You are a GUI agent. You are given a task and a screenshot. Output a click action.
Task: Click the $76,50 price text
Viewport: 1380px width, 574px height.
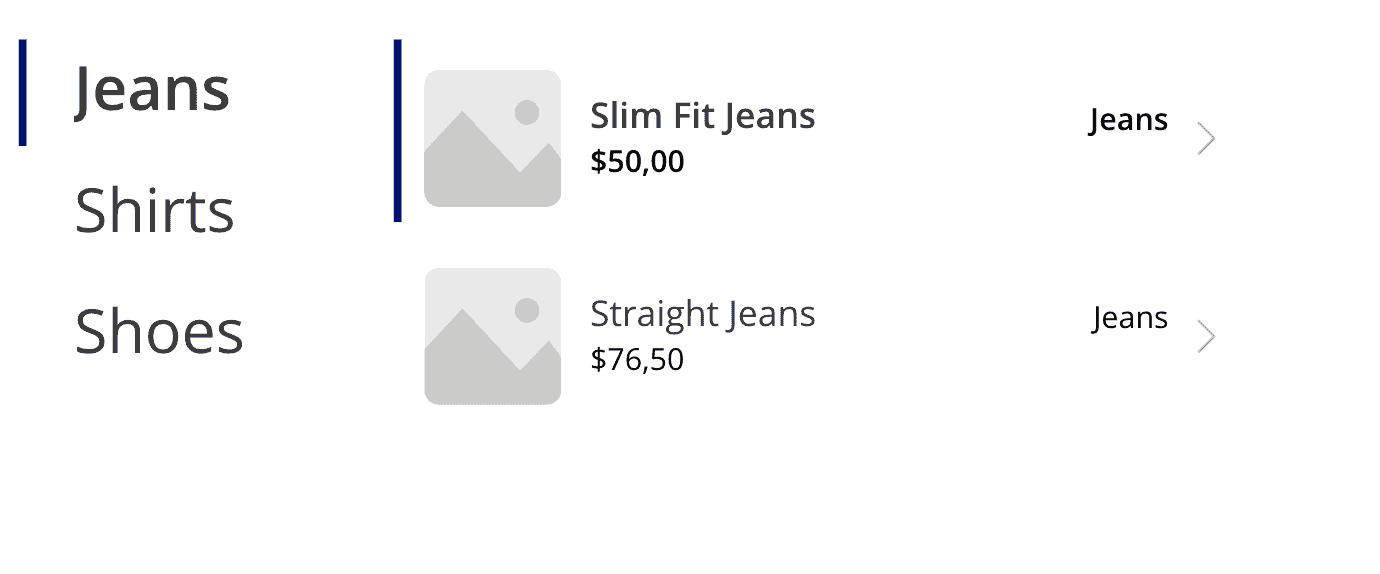point(637,359)
